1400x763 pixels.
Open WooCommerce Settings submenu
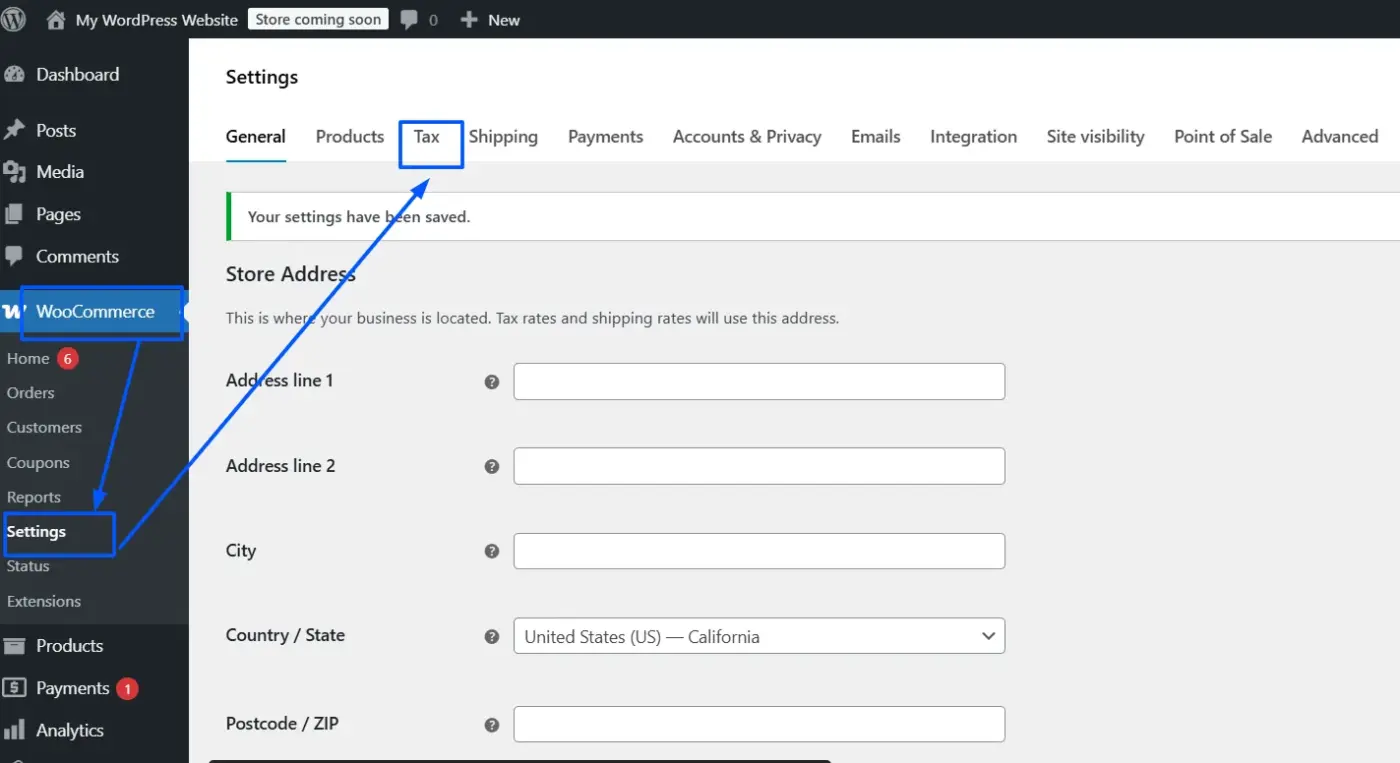tap(36, 532)
